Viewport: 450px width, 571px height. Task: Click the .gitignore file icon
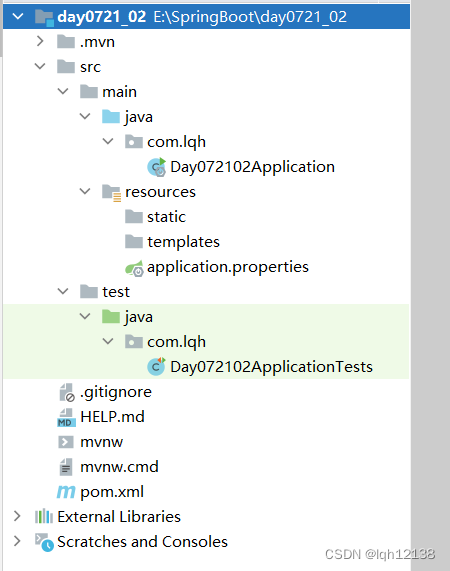click(67, 393)
